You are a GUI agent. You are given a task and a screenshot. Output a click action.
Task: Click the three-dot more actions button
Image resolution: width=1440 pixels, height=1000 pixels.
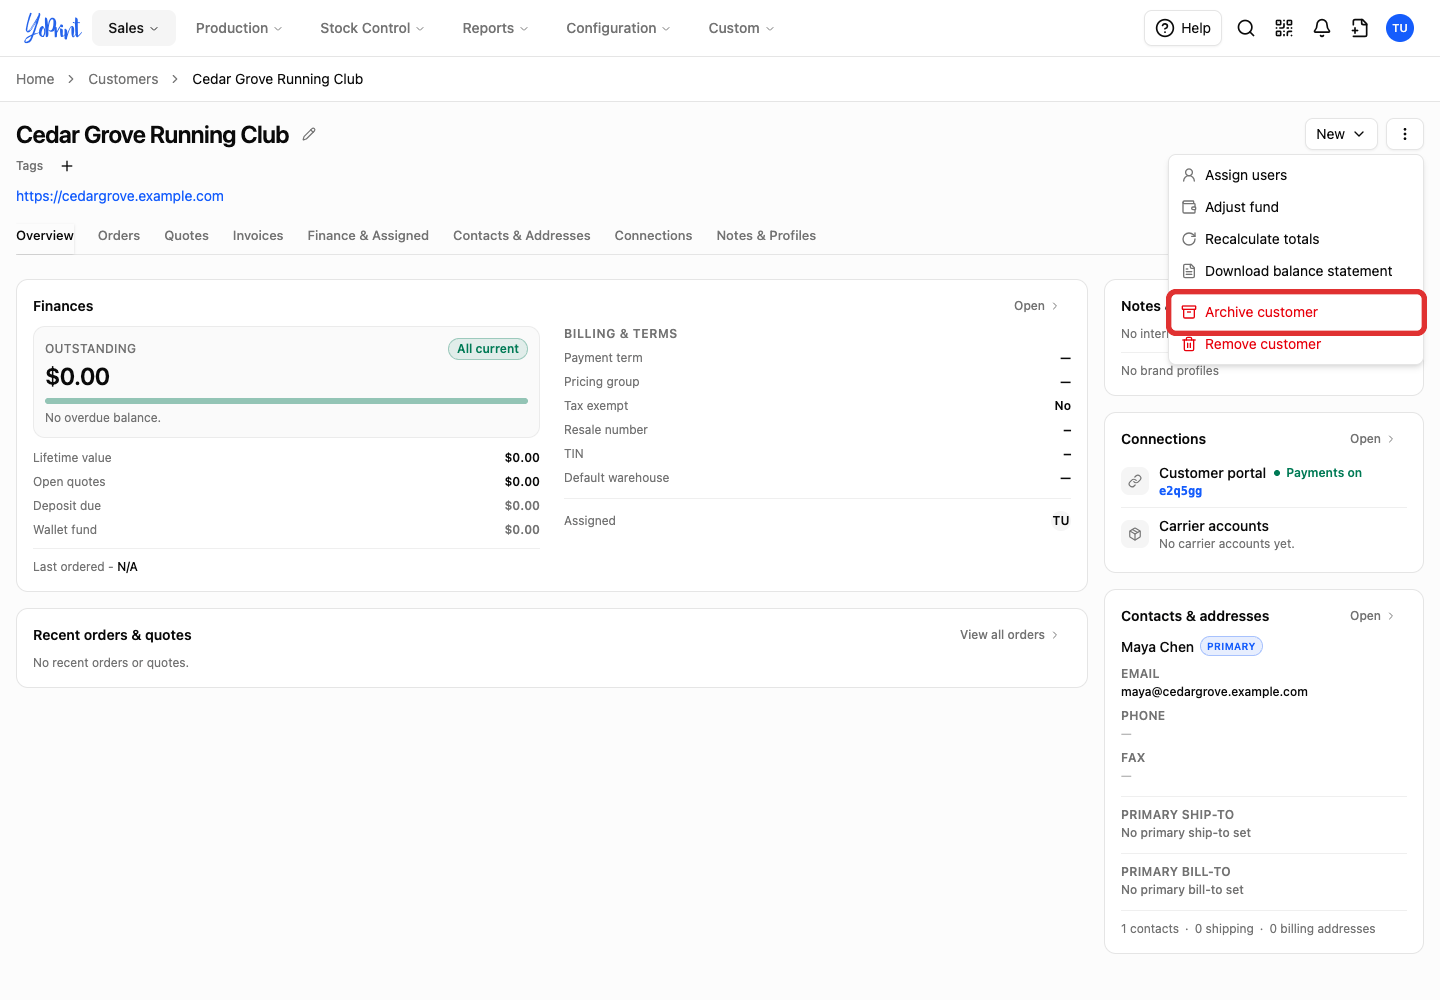[x=1405, y=134]
